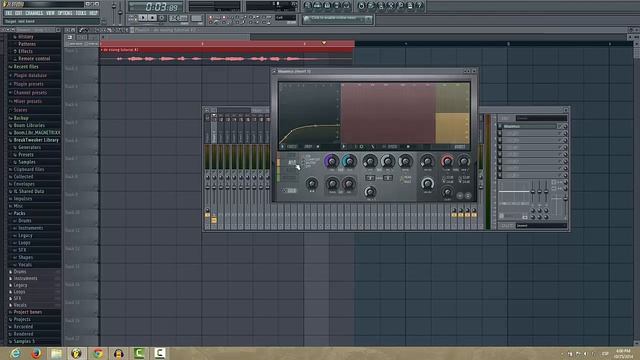Click the system clock in taskbar
Image resolution: width=640 pixels, height=360 pixels.
[622, 354]
